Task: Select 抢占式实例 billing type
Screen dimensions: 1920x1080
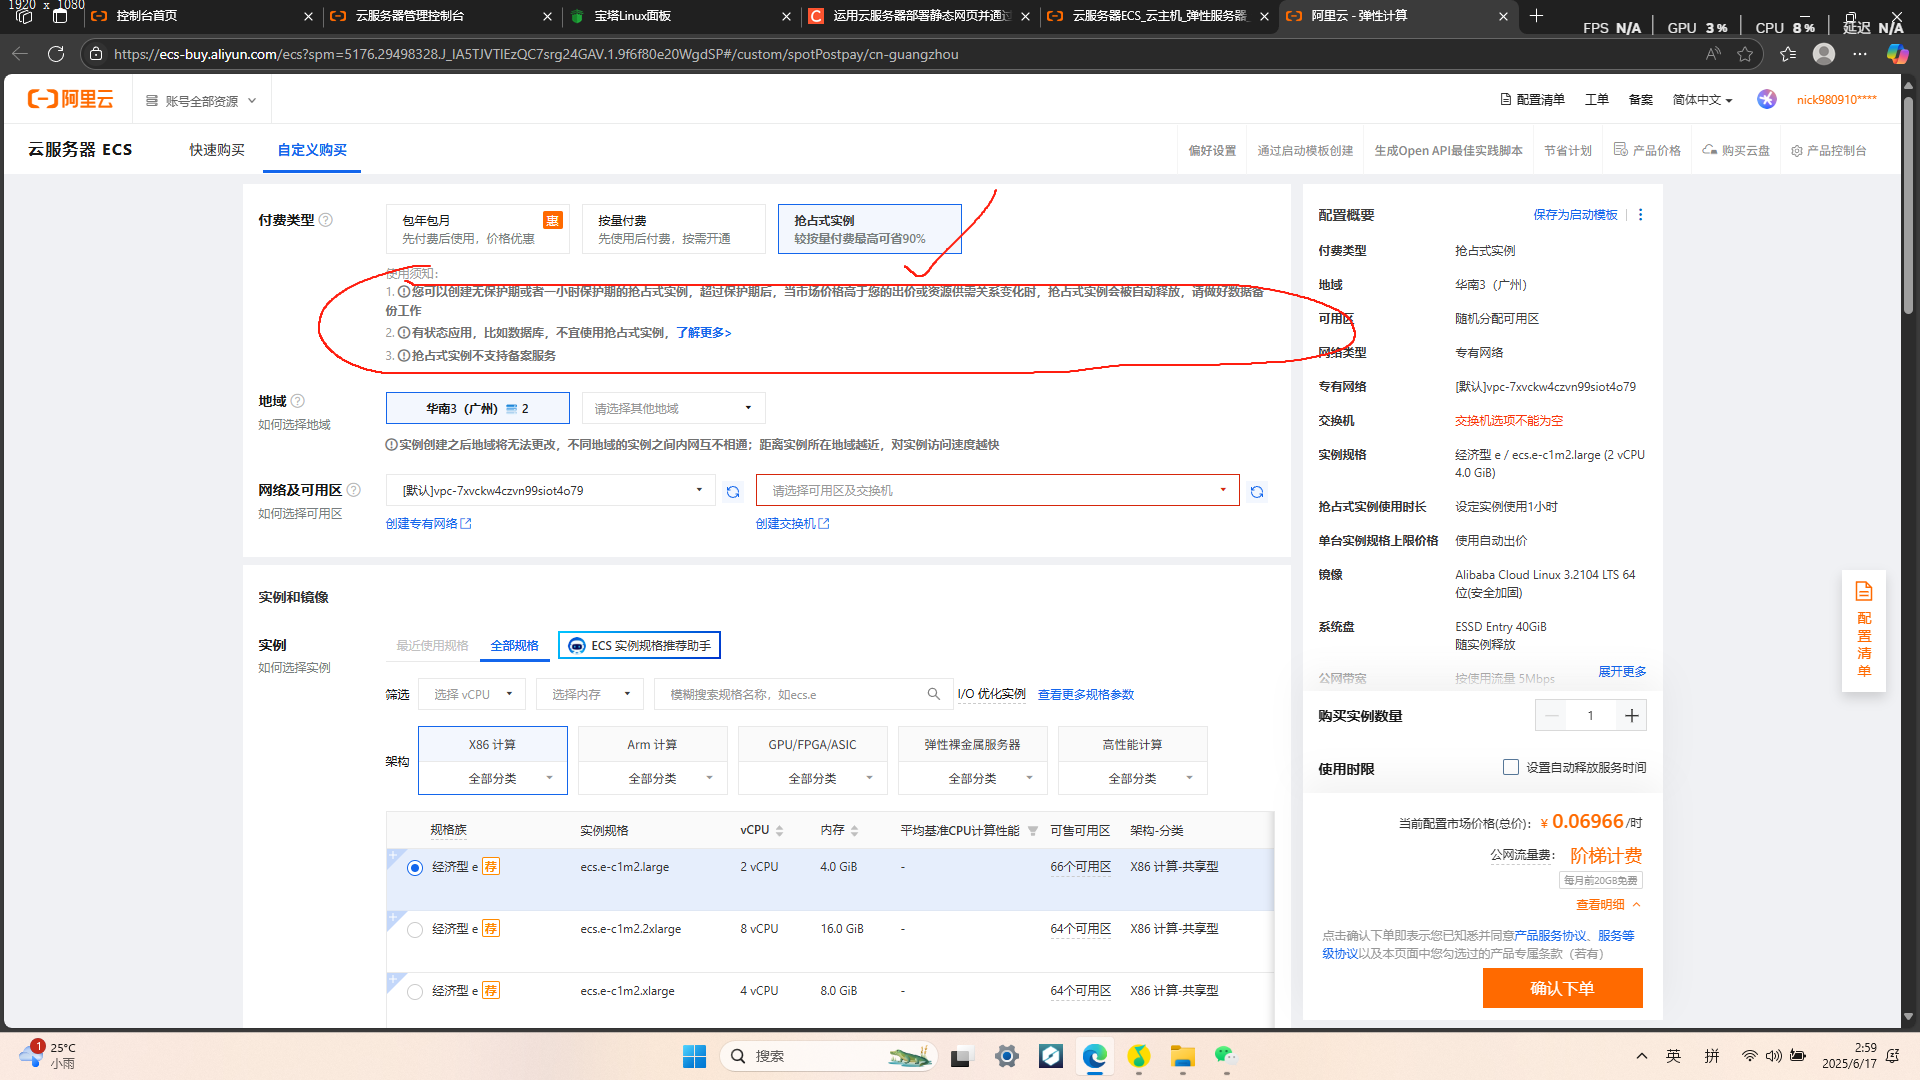Action: point(870,229)
